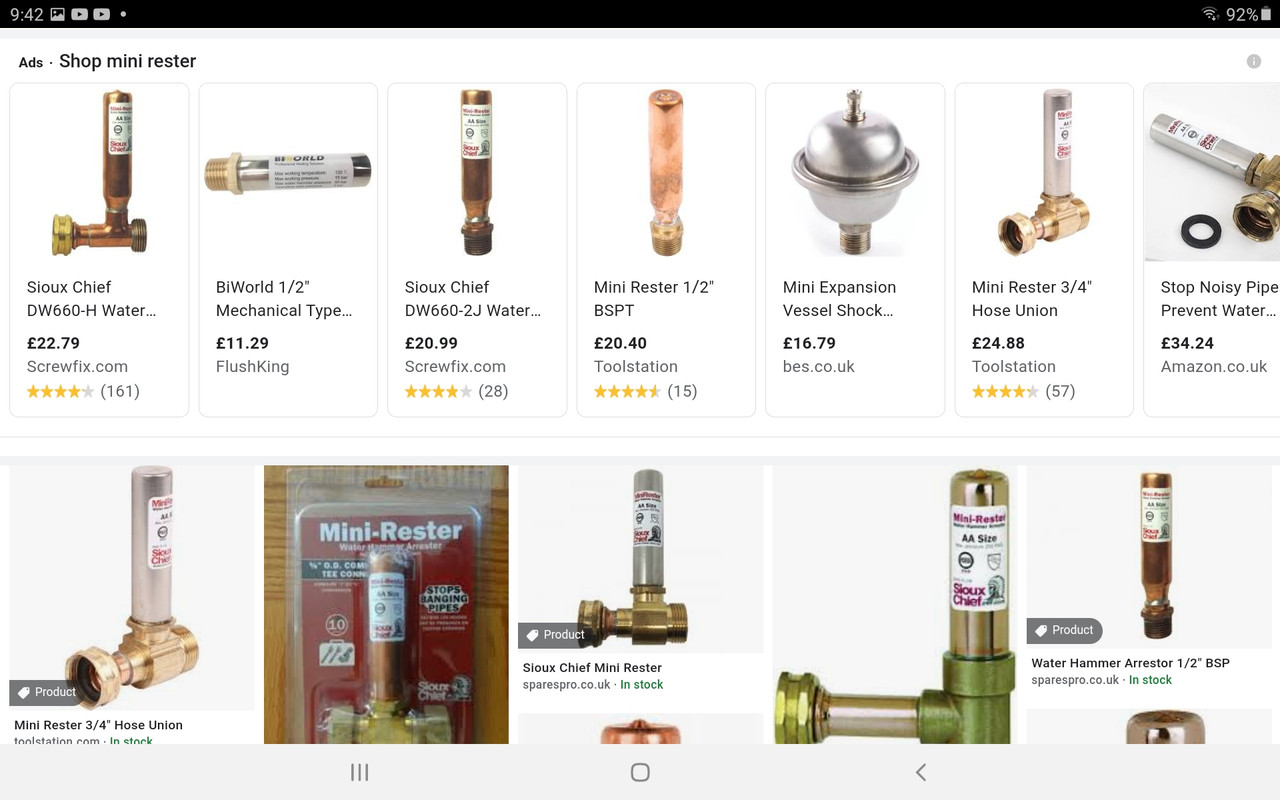Image resolution: width=1280 pixels, height=800 pixels.
Task: Open the Wi-Fi status icon
Action: (x=1211, y=14)
